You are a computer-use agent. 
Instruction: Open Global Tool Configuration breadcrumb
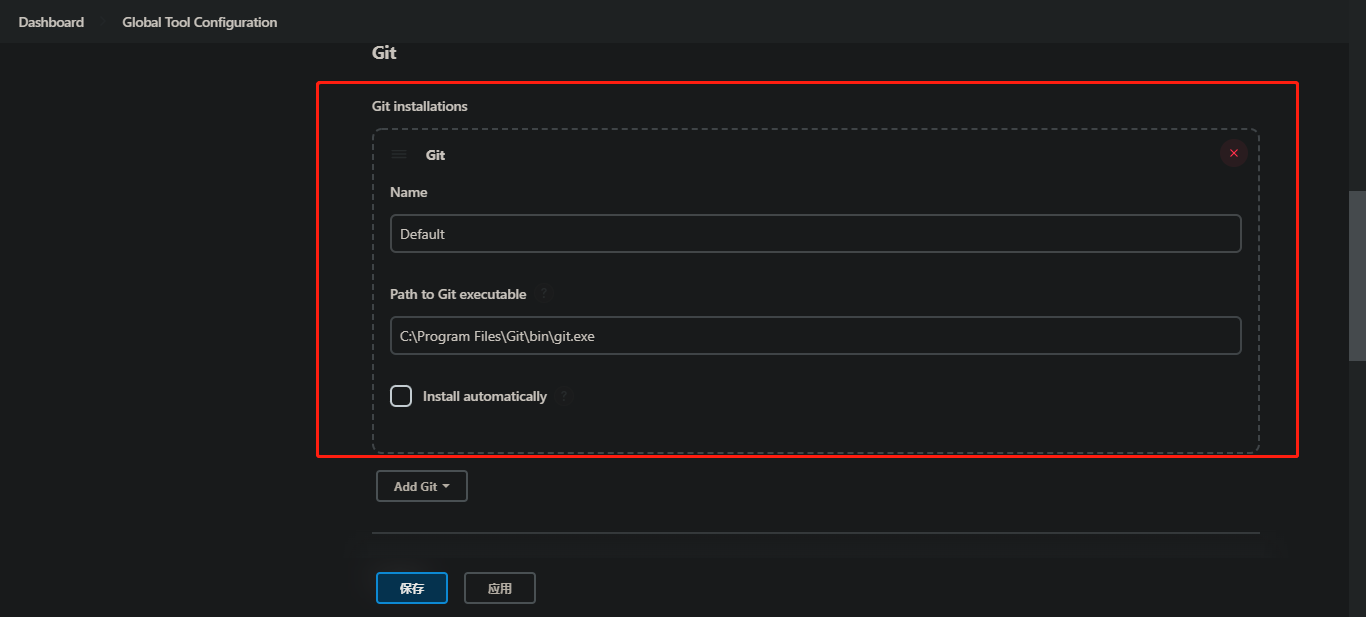coord(200,22)
